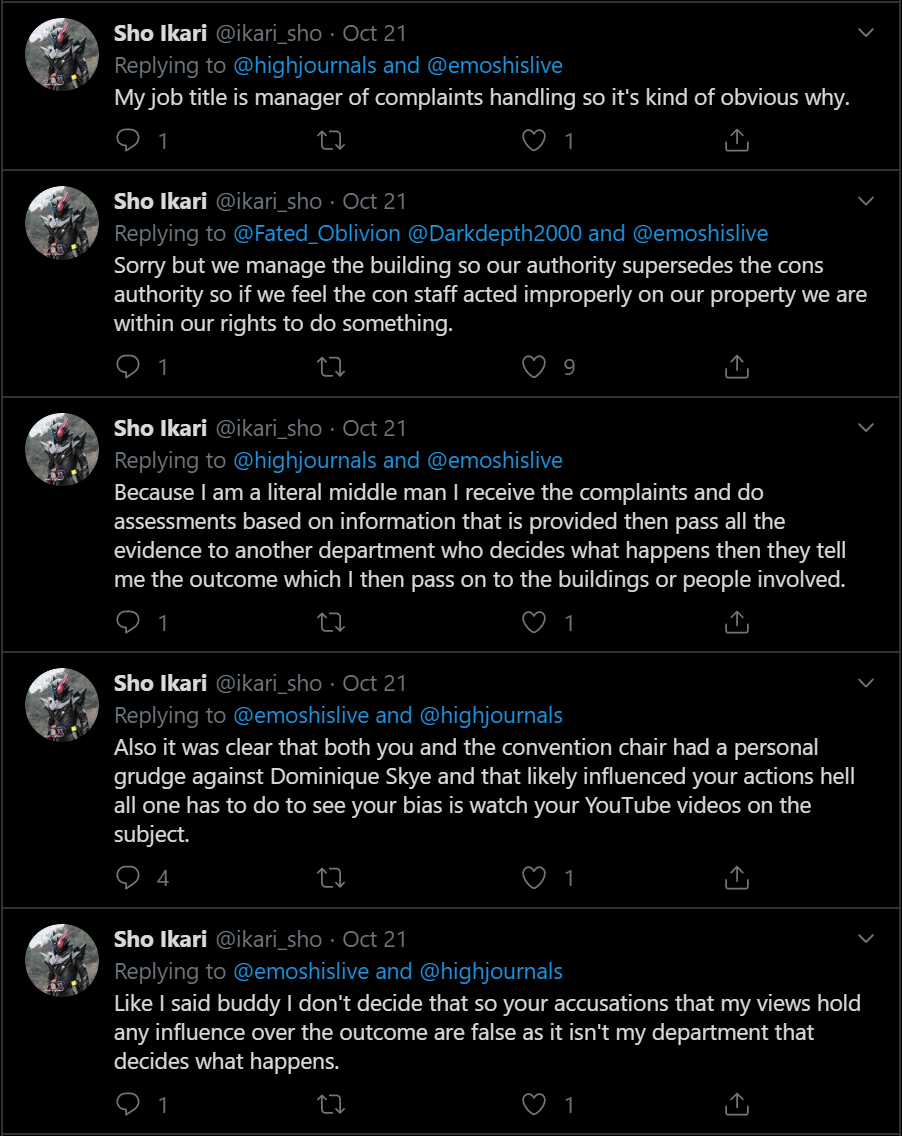Share the 'literal middle man' tweet
Image resolution: width=902 pixels, height=1136 pixels.
tap(737, 622)
